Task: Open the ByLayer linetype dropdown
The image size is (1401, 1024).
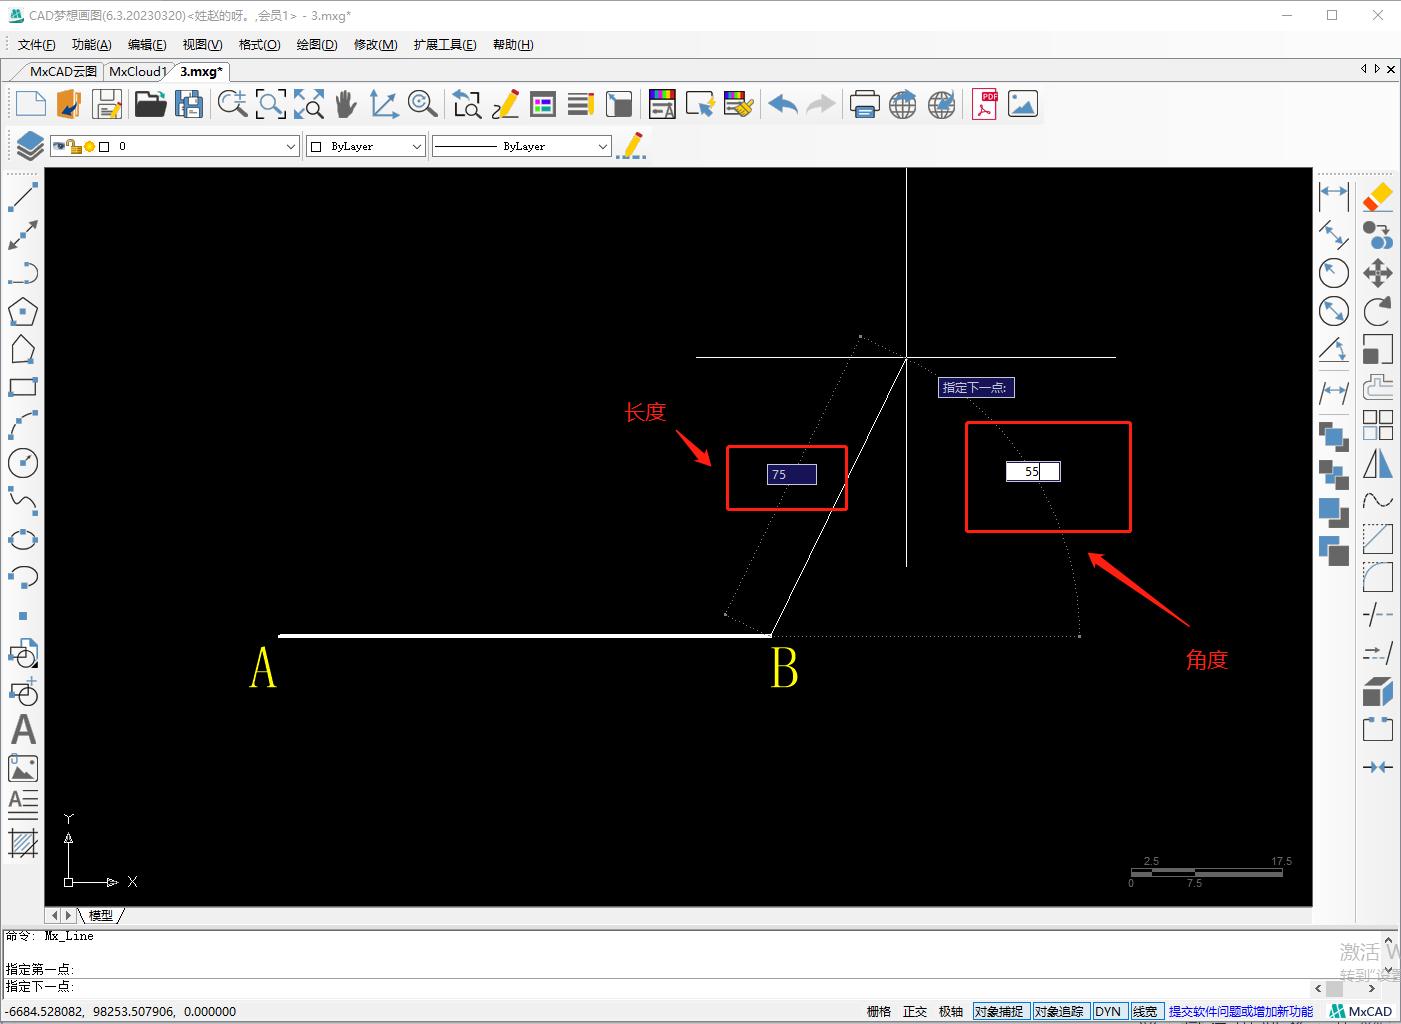Action: click(x=602, y=145)
